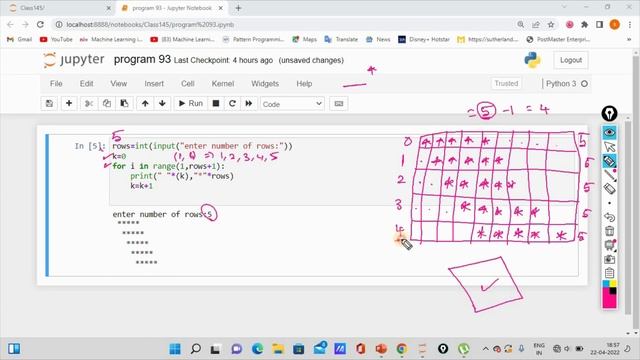Screen dimensions: 640x360
Task: Click the localhost address bar
Action: click(x=286, y=24)
